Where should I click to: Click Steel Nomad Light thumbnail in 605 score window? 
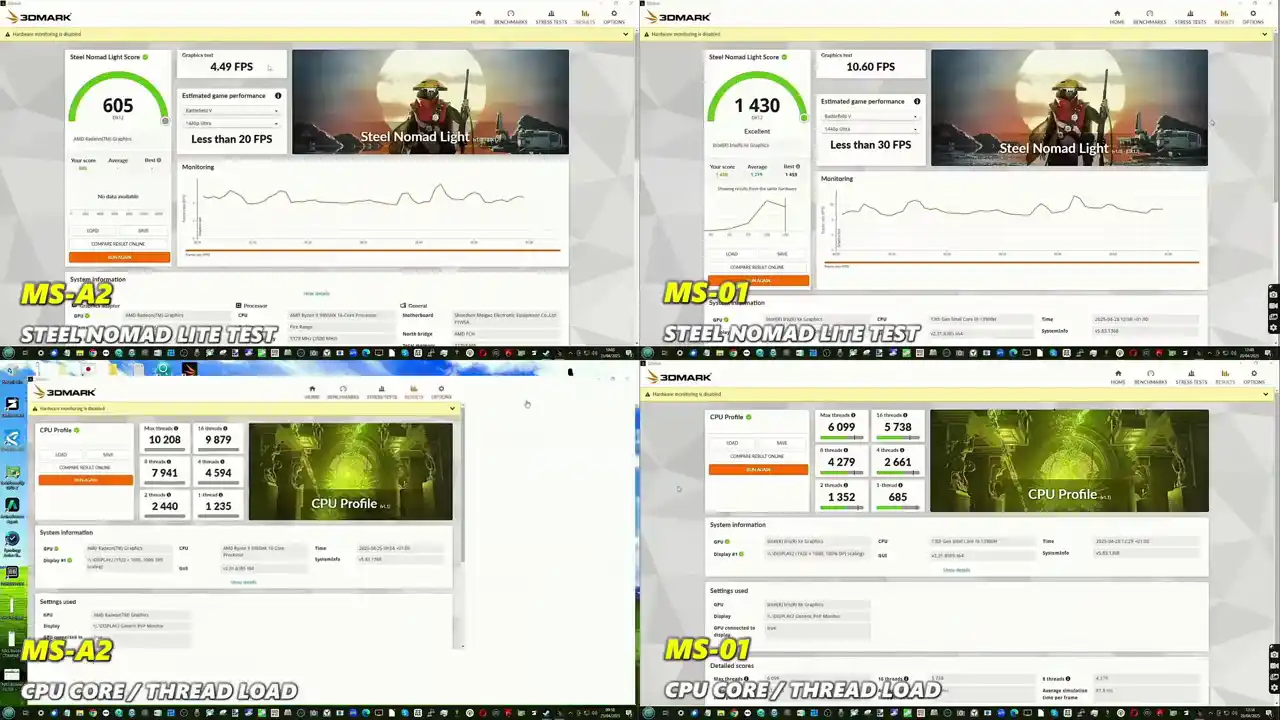[x=430, y=102]
